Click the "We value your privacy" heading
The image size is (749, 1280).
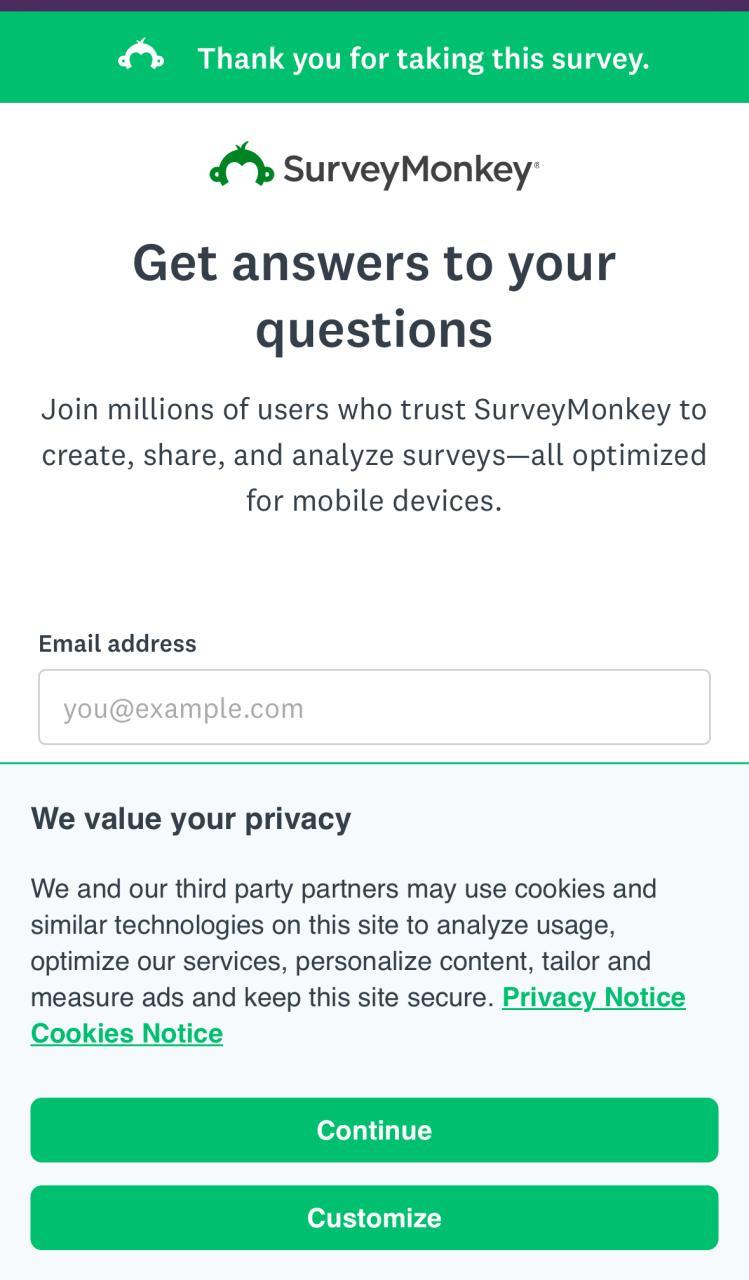(x=191, y=818)
